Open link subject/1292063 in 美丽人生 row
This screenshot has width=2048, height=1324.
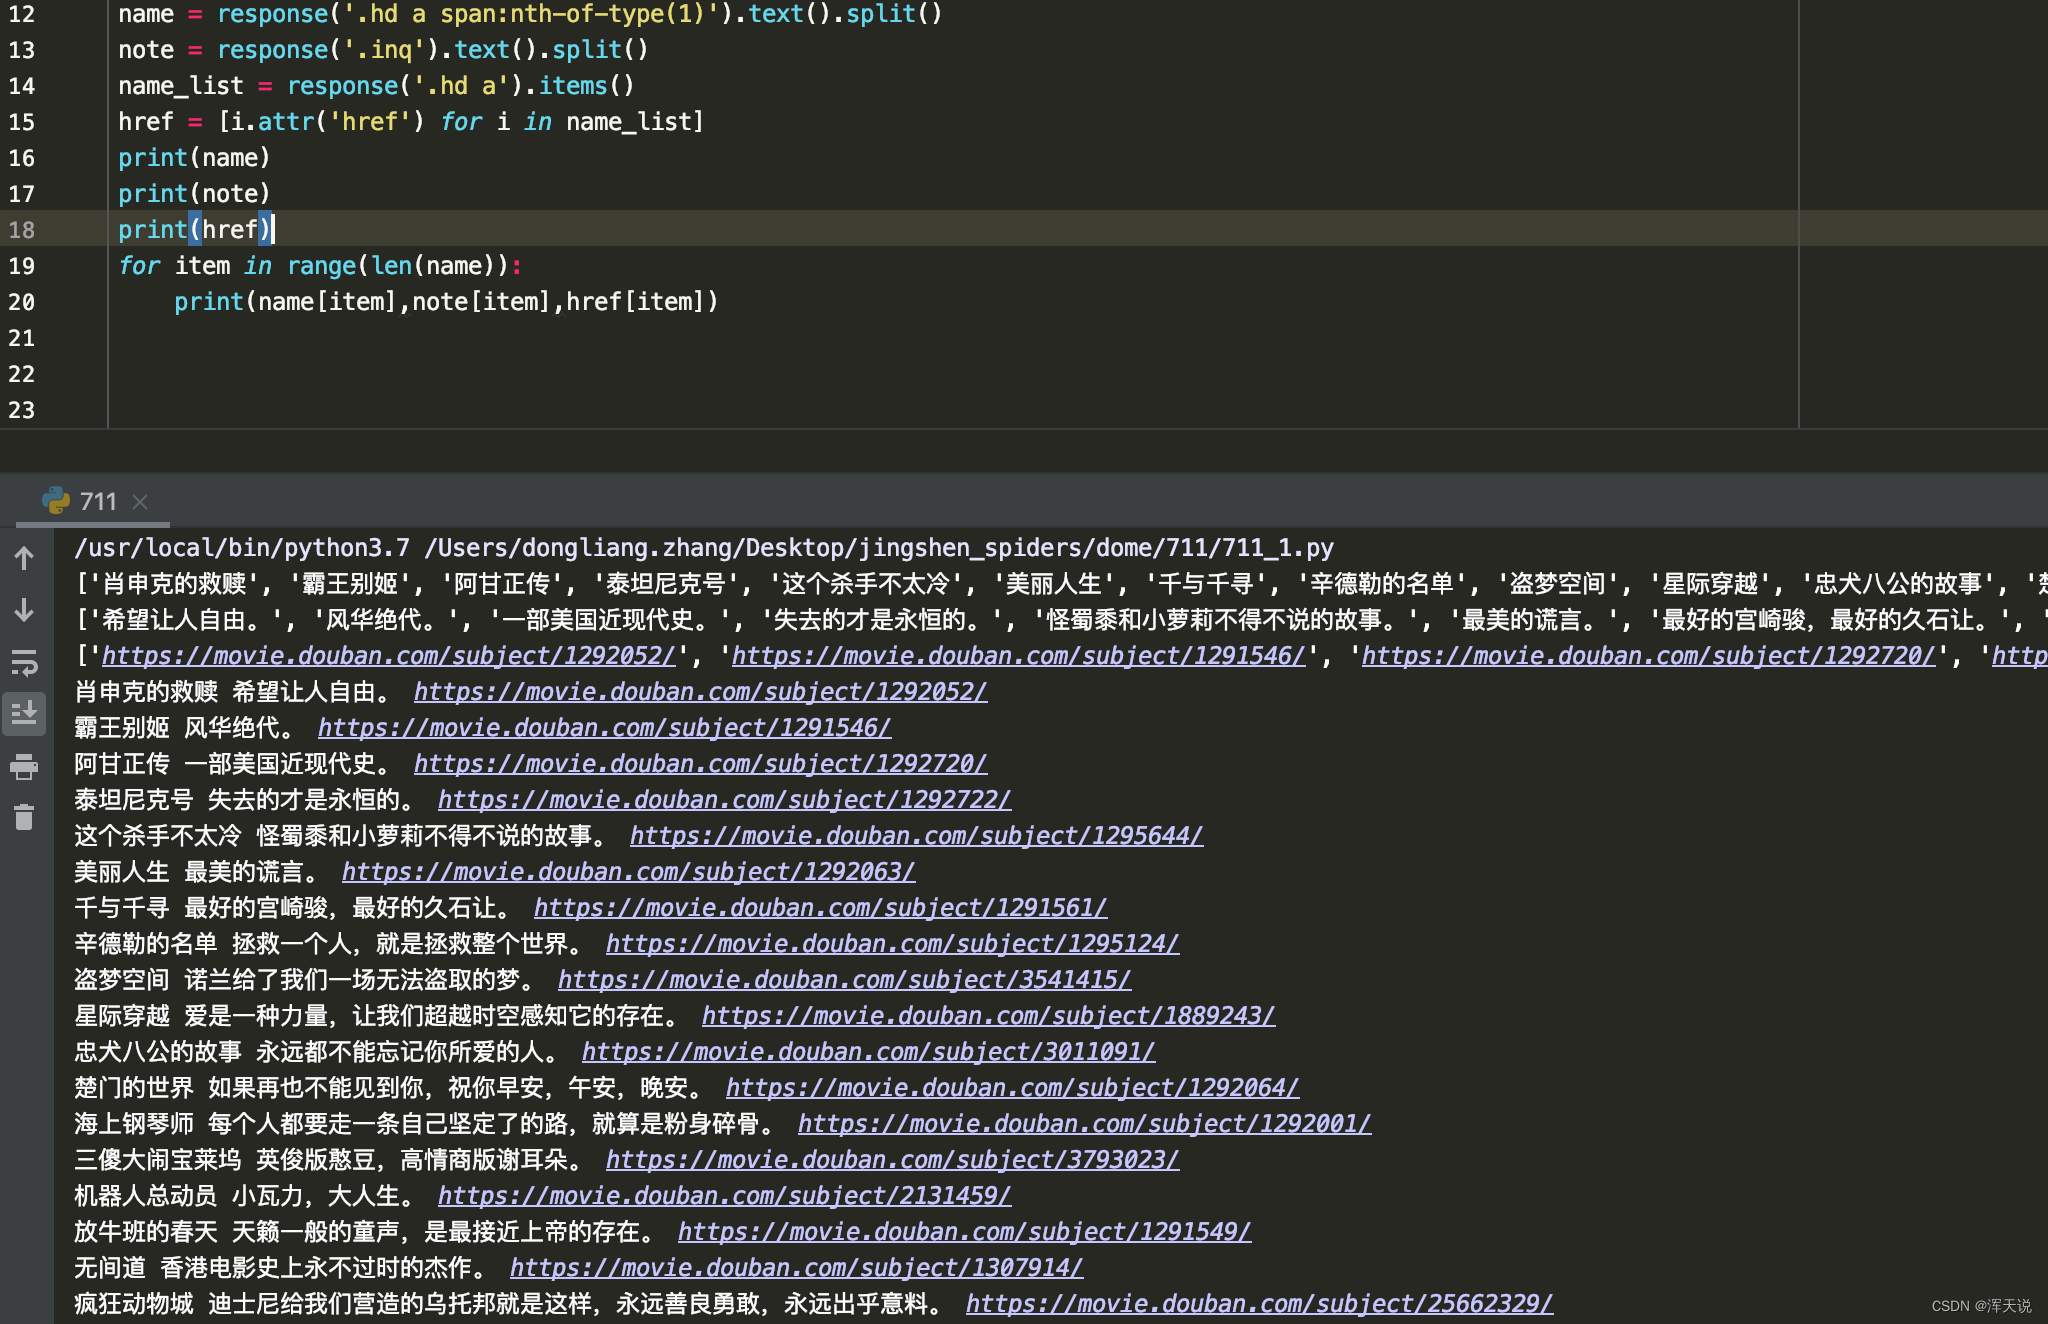coord(628,872)
